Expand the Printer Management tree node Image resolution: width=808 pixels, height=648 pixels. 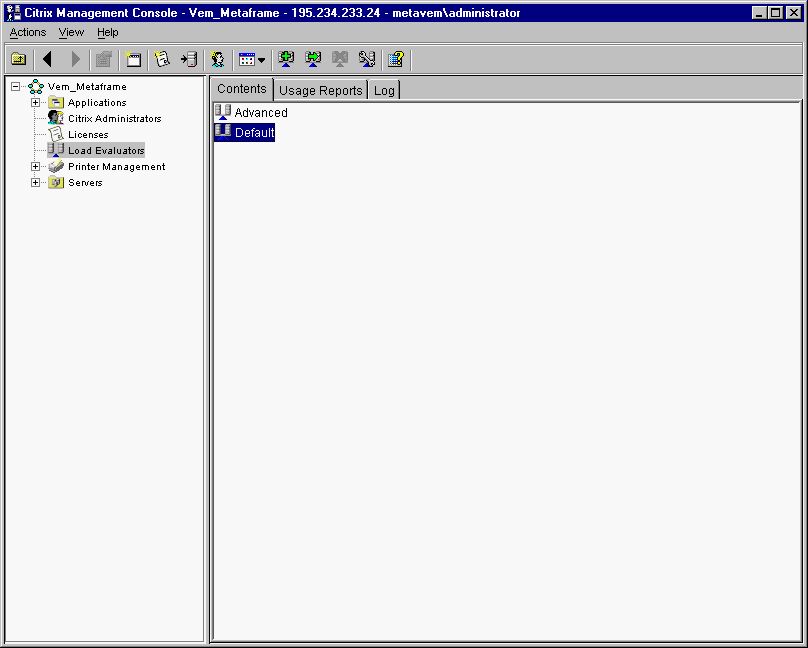point(35,166)
